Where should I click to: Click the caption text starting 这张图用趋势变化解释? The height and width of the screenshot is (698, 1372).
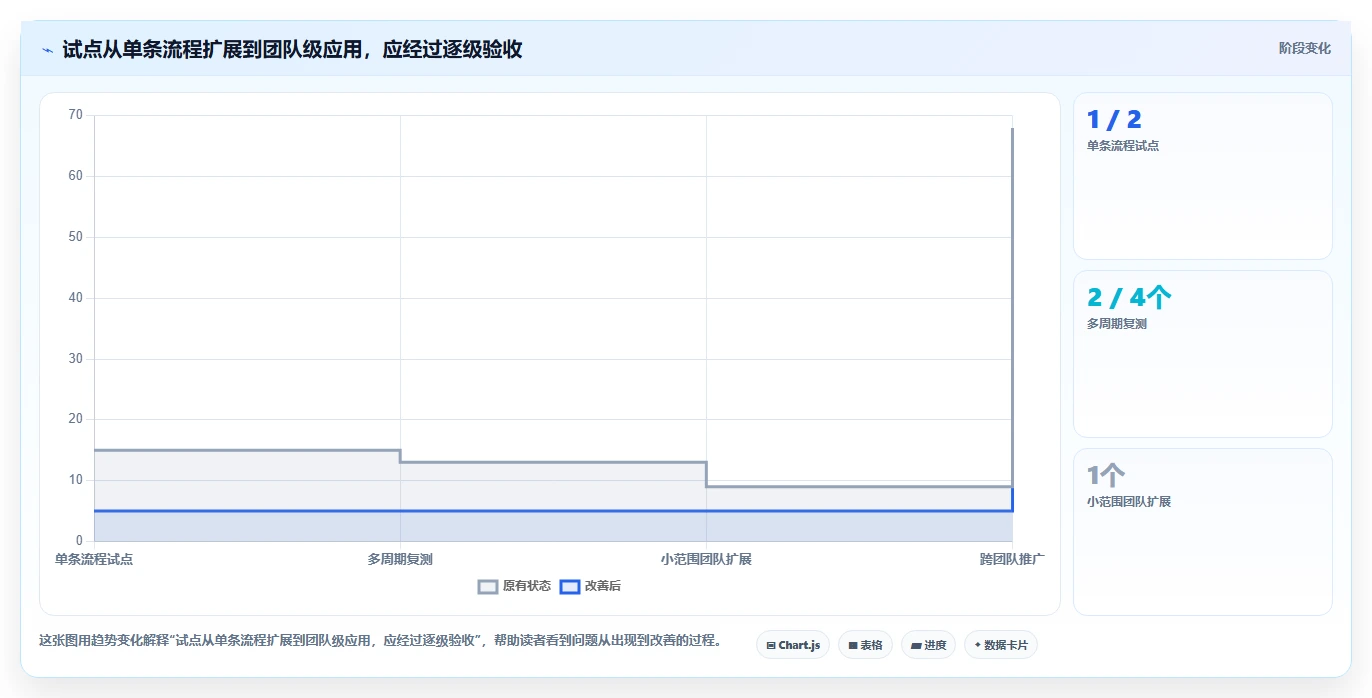(x=380, y=641)
